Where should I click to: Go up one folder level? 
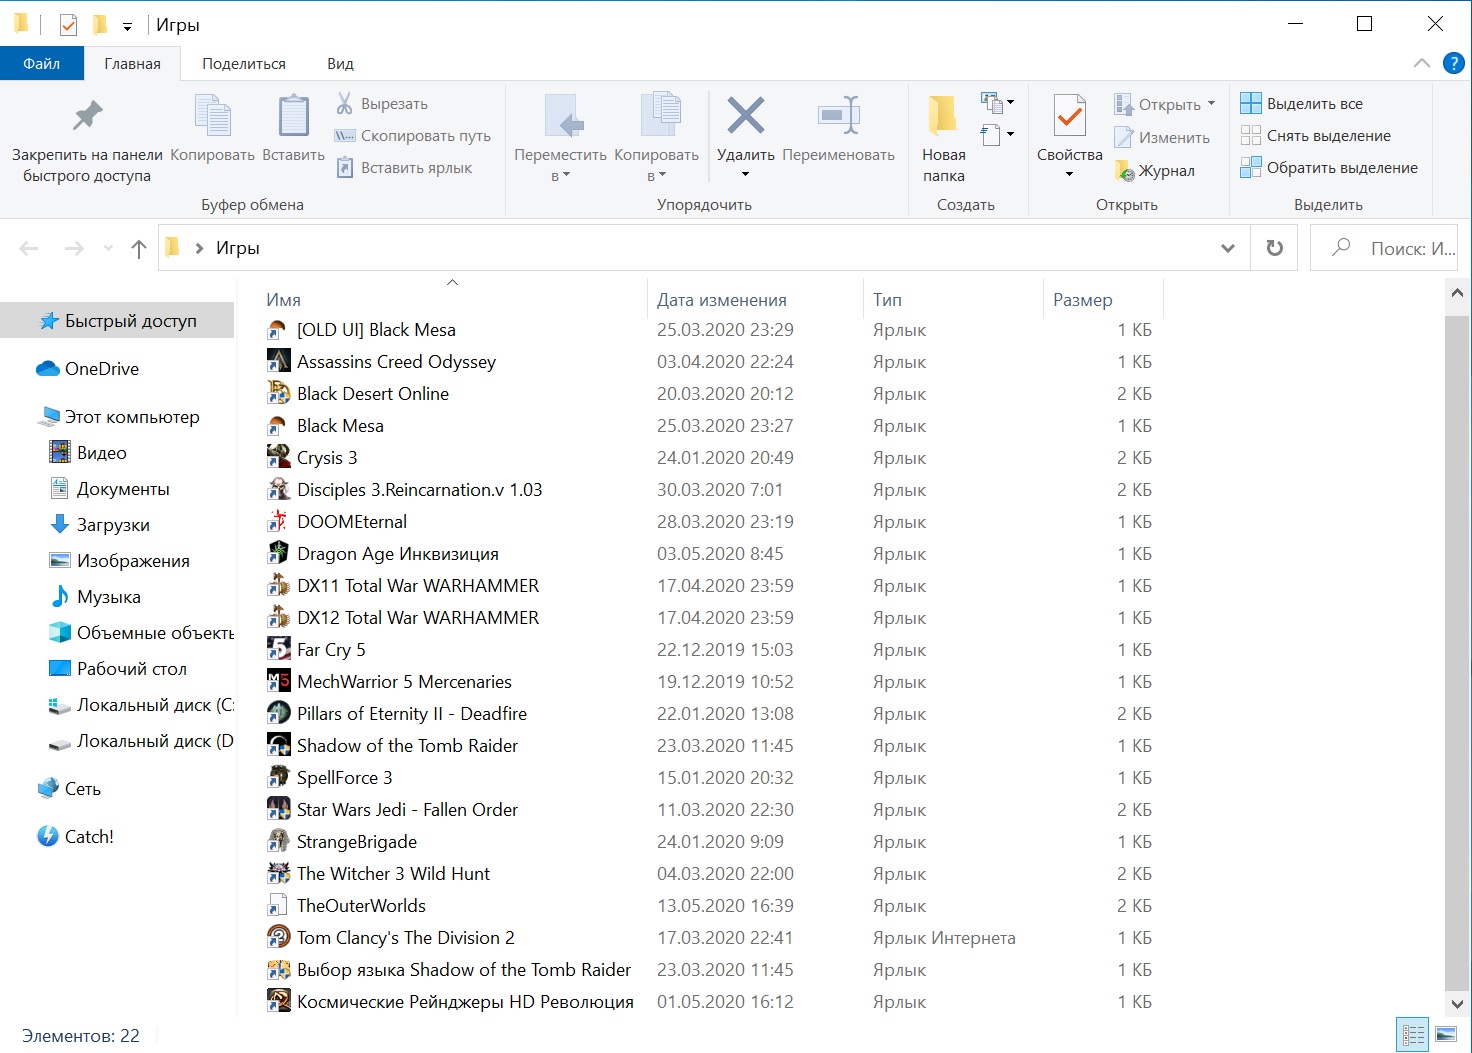pos(139,249)
